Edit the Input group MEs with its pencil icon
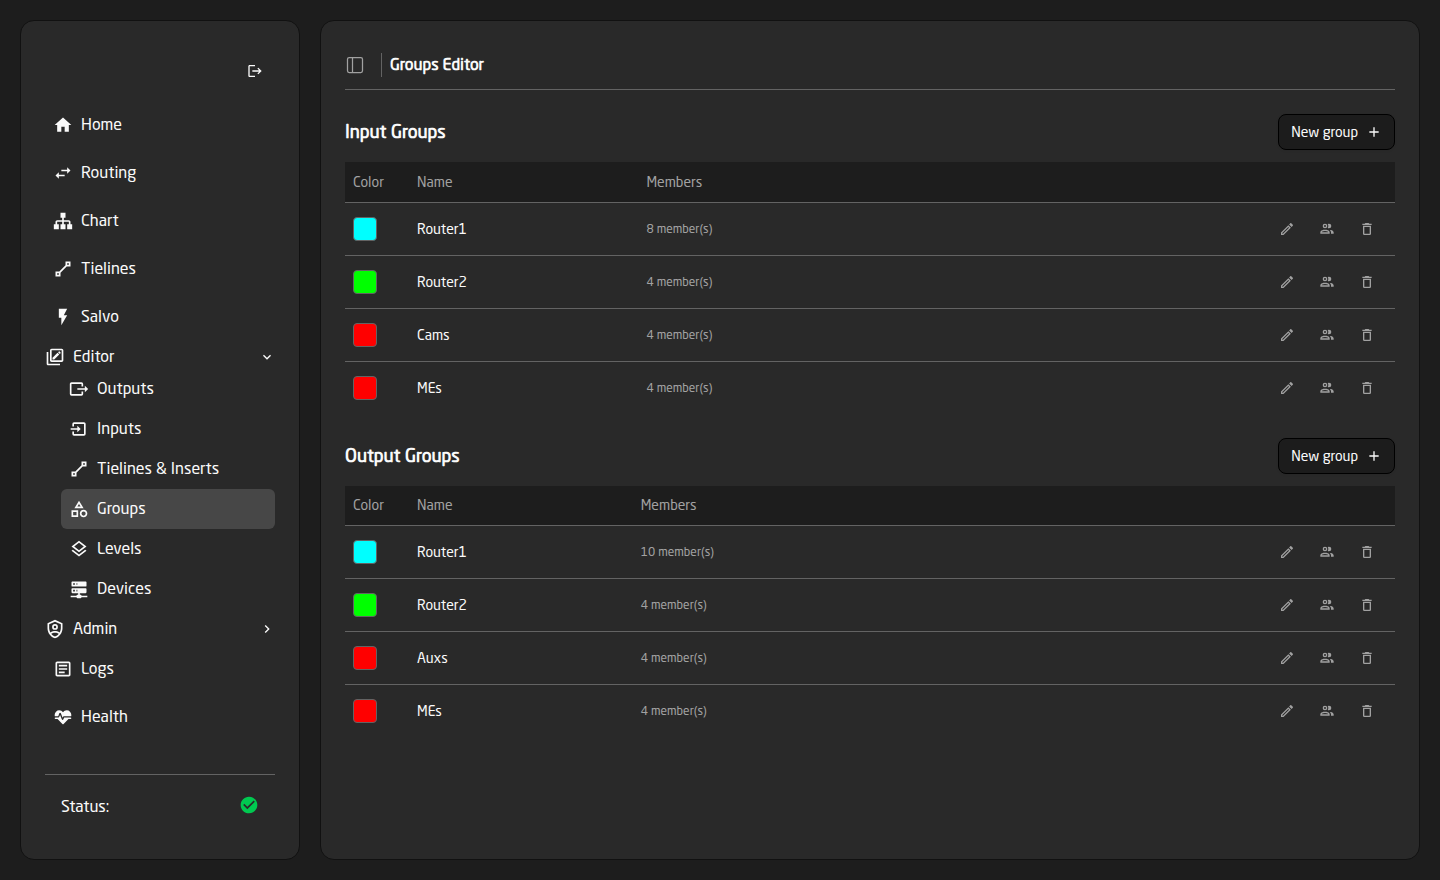The width and height of the screenshot is (1440, 880). [x=1287, y=388]
